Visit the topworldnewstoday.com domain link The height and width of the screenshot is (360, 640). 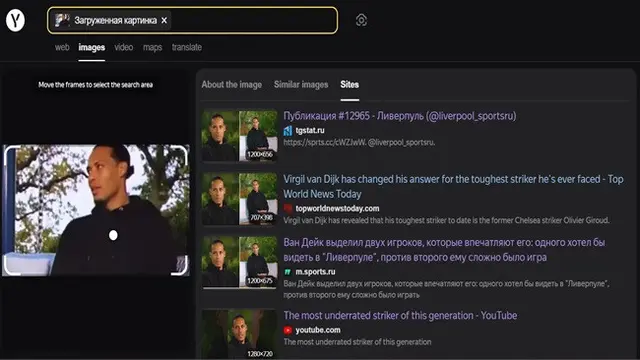coord(337,209)
